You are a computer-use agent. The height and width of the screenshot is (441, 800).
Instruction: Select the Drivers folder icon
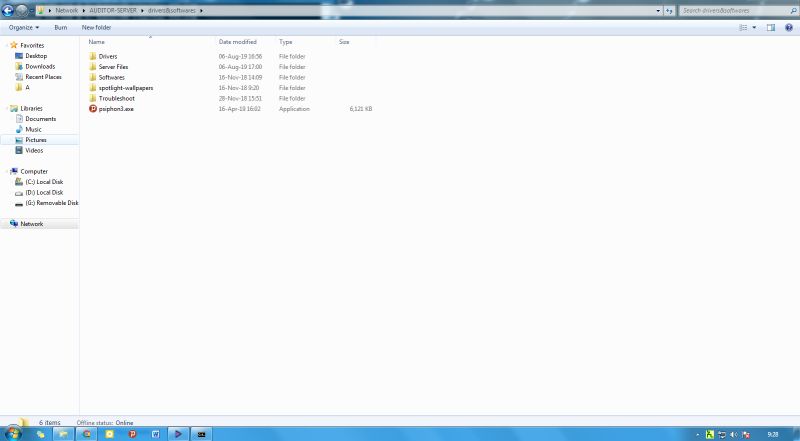[x=92, y=56]
